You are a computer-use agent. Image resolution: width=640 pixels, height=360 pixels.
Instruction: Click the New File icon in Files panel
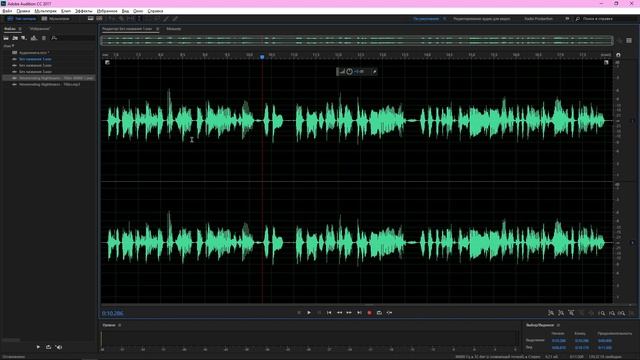tap(24, 38)
